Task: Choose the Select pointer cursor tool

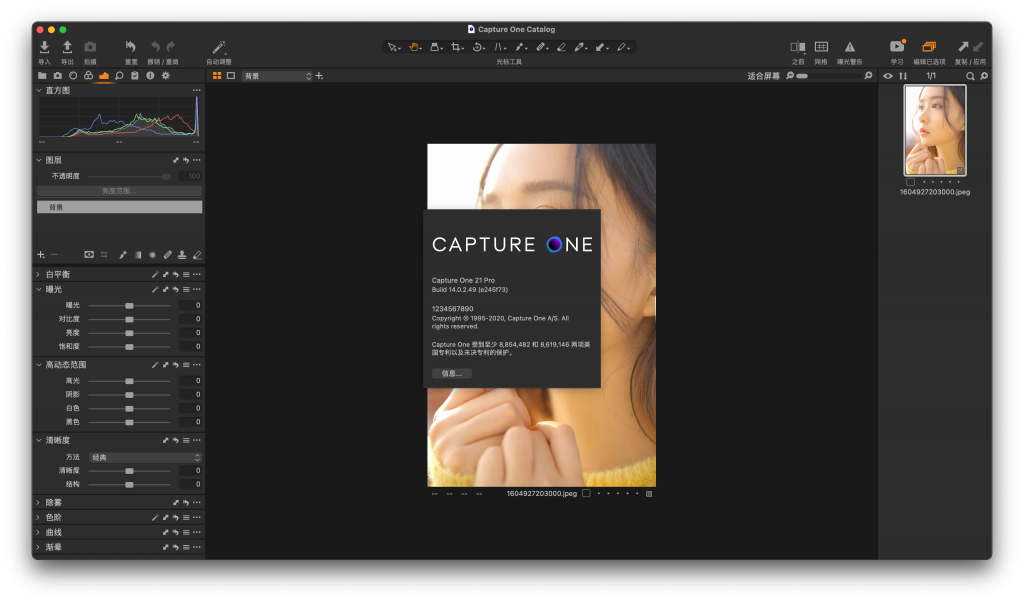Action: tap(392, 47)
